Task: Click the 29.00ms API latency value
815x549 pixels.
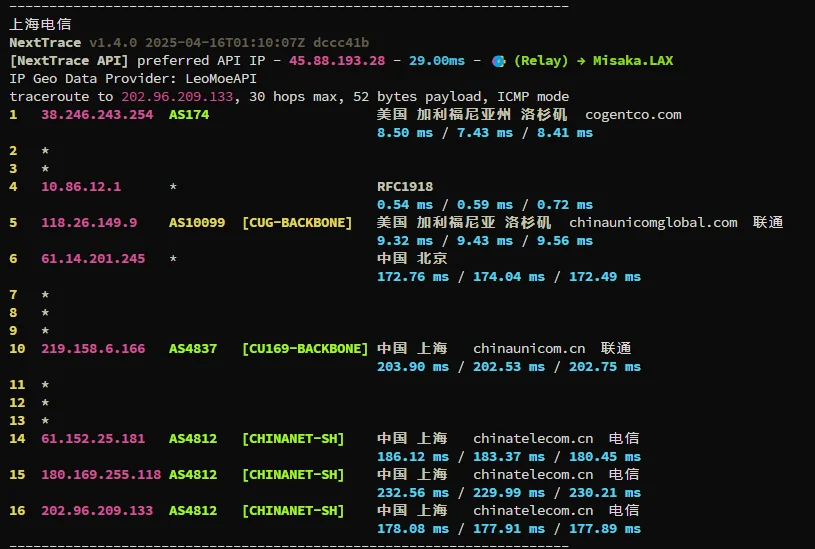Action: pyautogui.click(x=437, y=61)
